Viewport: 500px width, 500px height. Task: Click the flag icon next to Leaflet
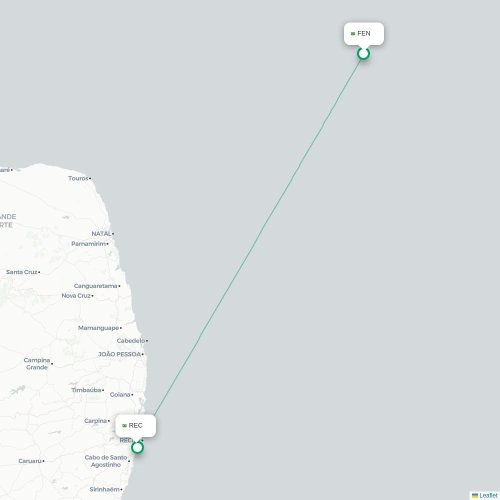(x=475, y=496)
